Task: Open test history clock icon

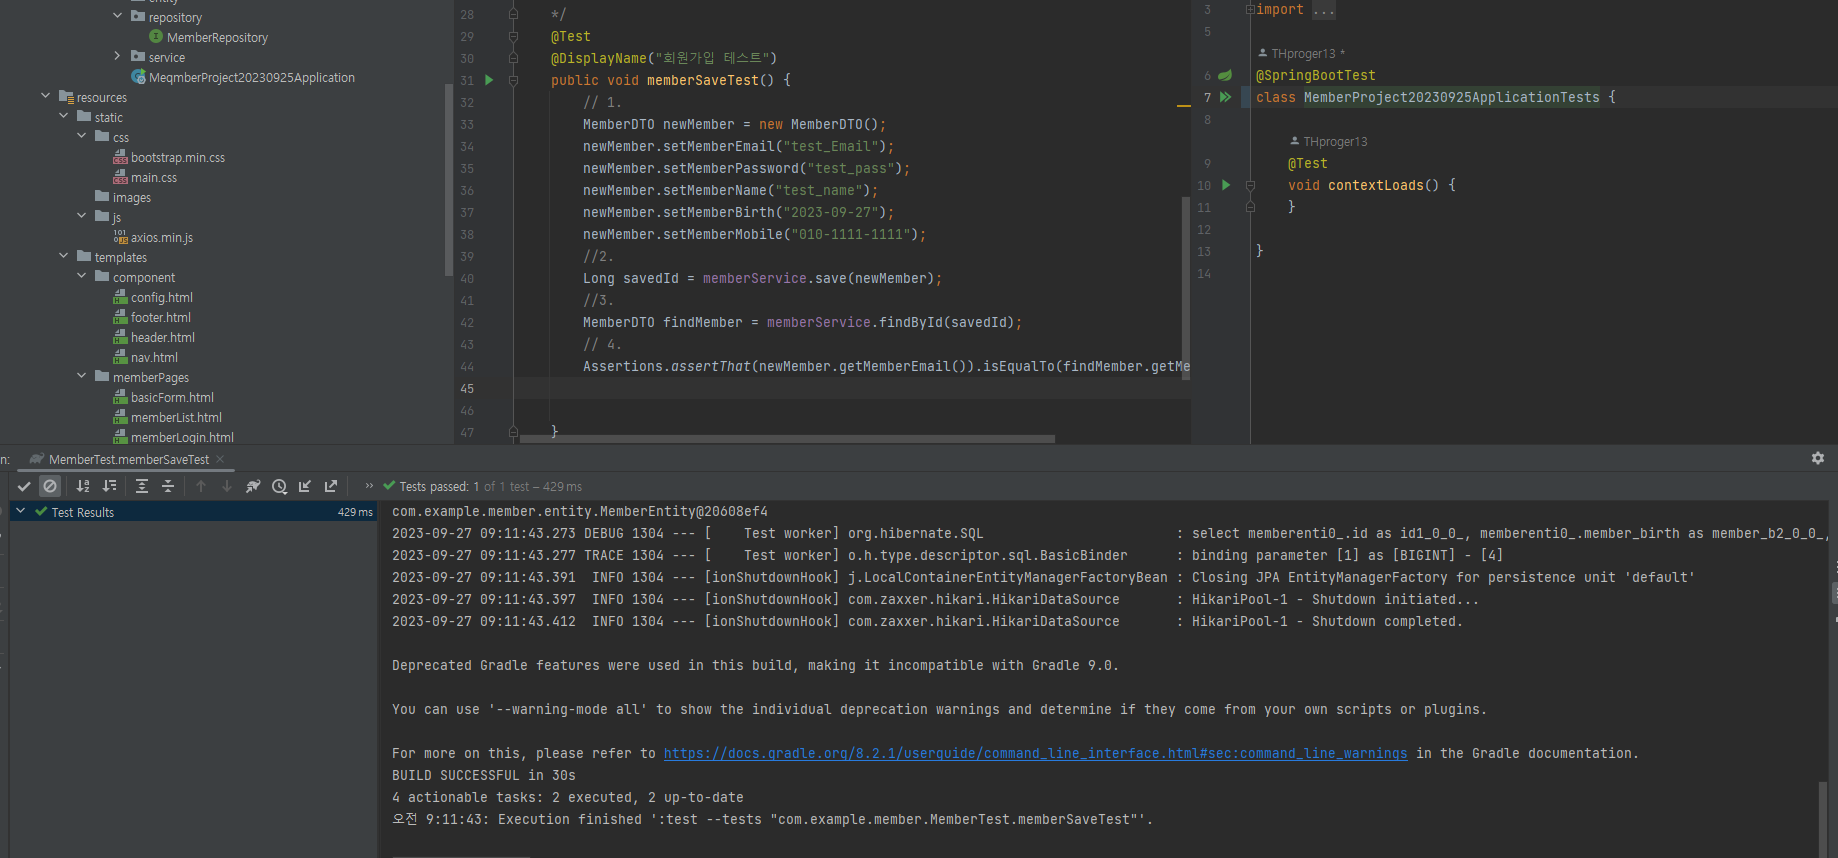Action: 279,487
